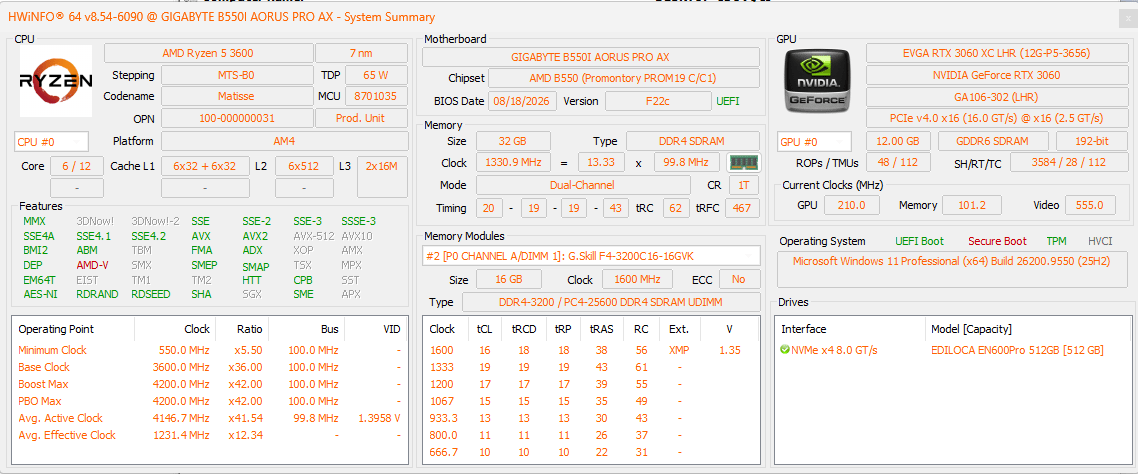Click the MTS-B0 stepping value
Viewport: 1138px width, 474px height.
(237, 75)
